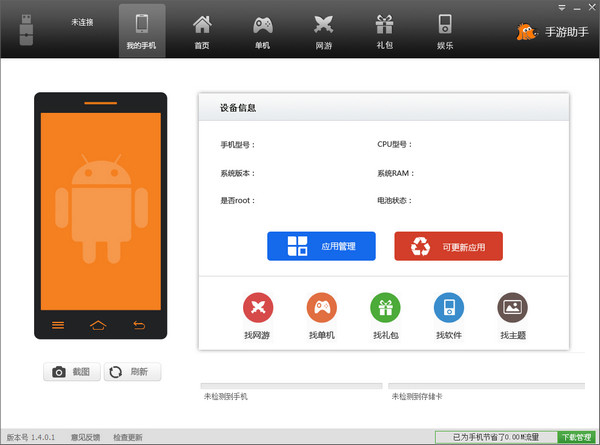
Task: Open the 单机 games tab
Action: tap(262, 32)
